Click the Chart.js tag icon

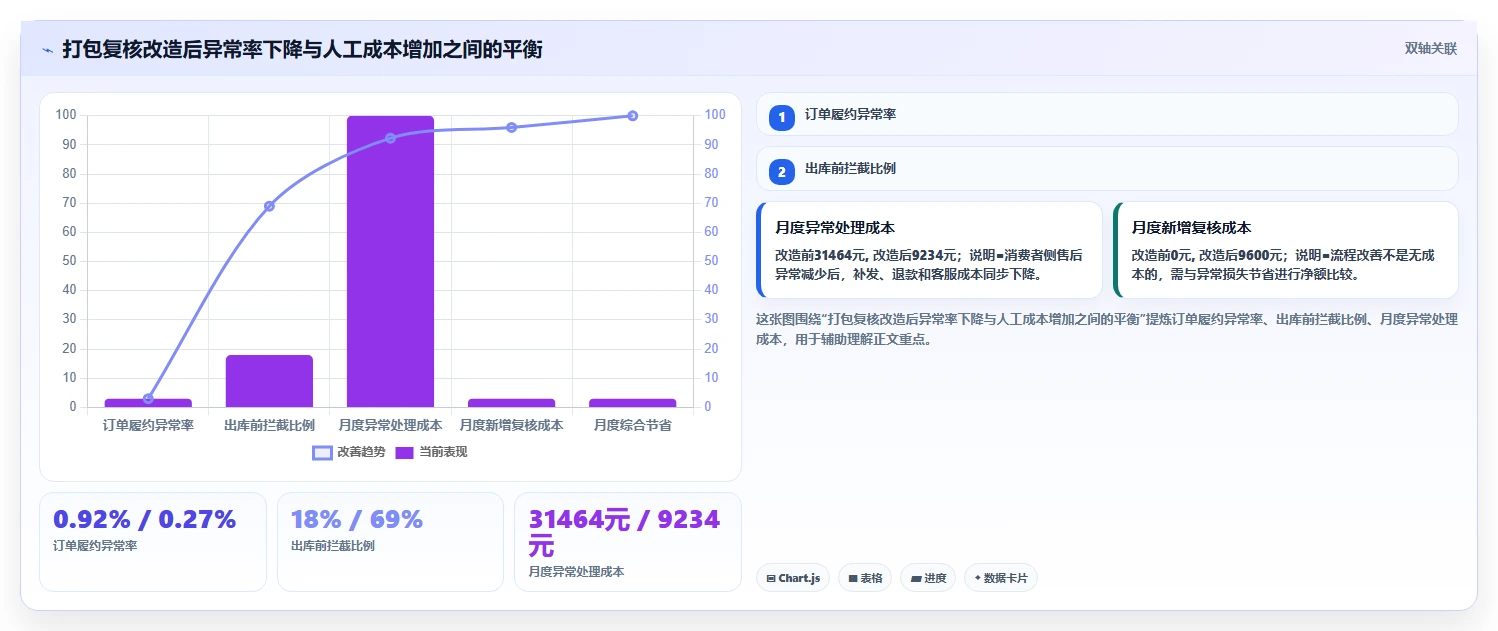click(771, 578)
